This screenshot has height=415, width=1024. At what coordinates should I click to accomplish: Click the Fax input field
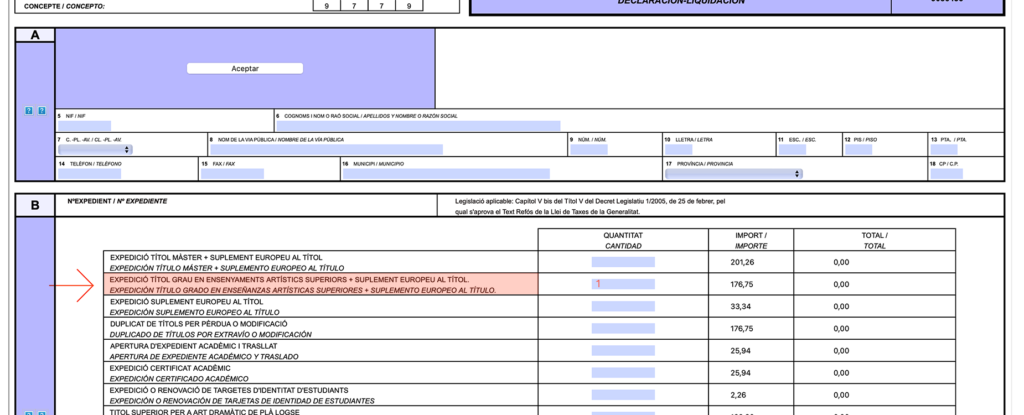pyautogui.click(x=233, y=173)
